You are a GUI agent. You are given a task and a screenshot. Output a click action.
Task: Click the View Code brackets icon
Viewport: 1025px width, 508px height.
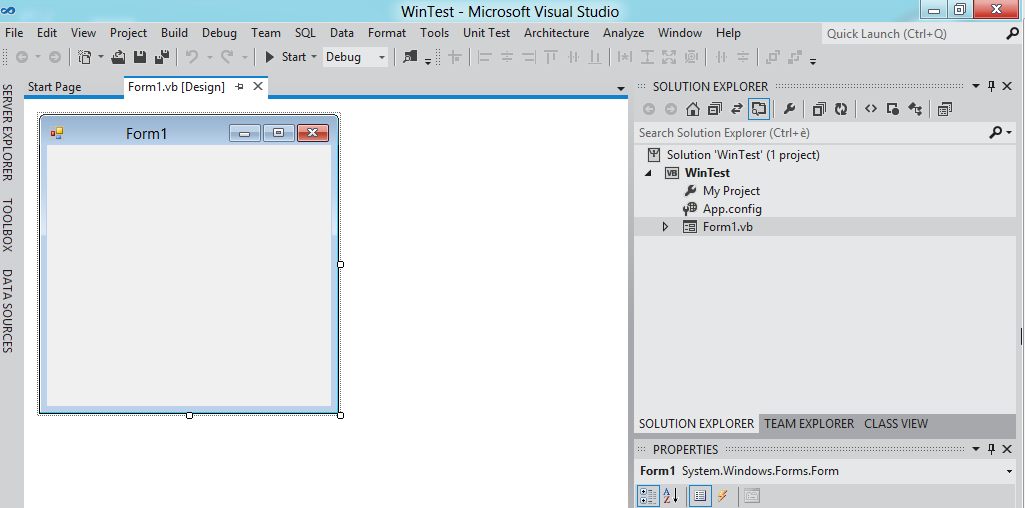(x=871, y=109)
